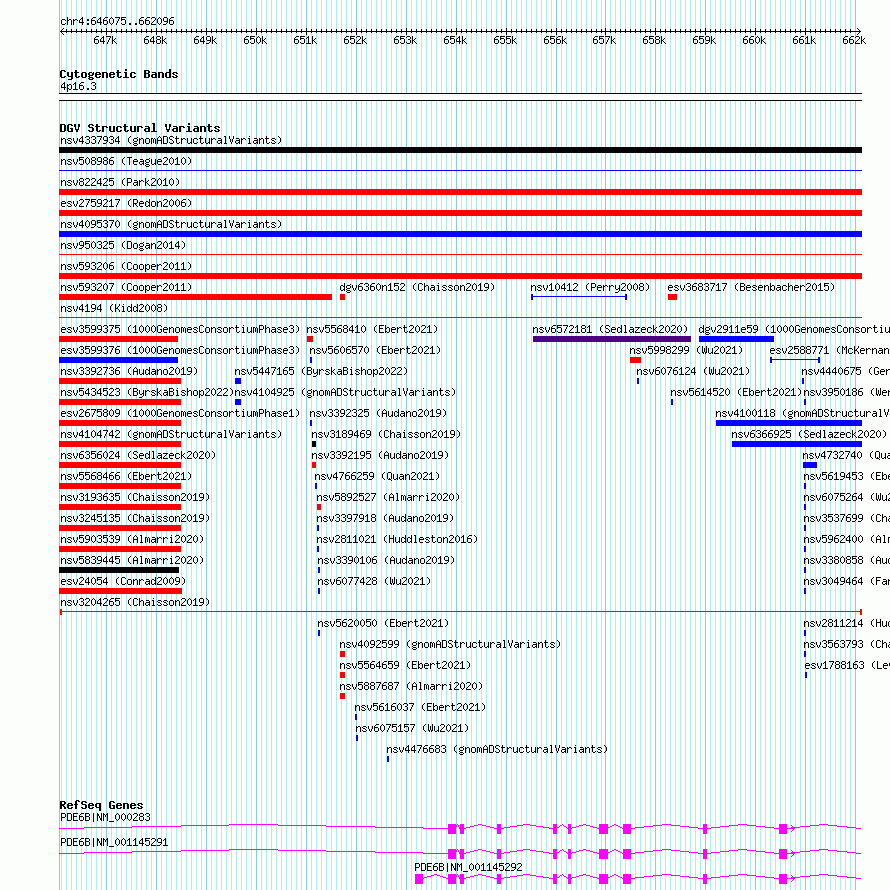Open variant nsv5887687 (Almarri2020)
Screen dimensions: 890x890
point(412,686)
